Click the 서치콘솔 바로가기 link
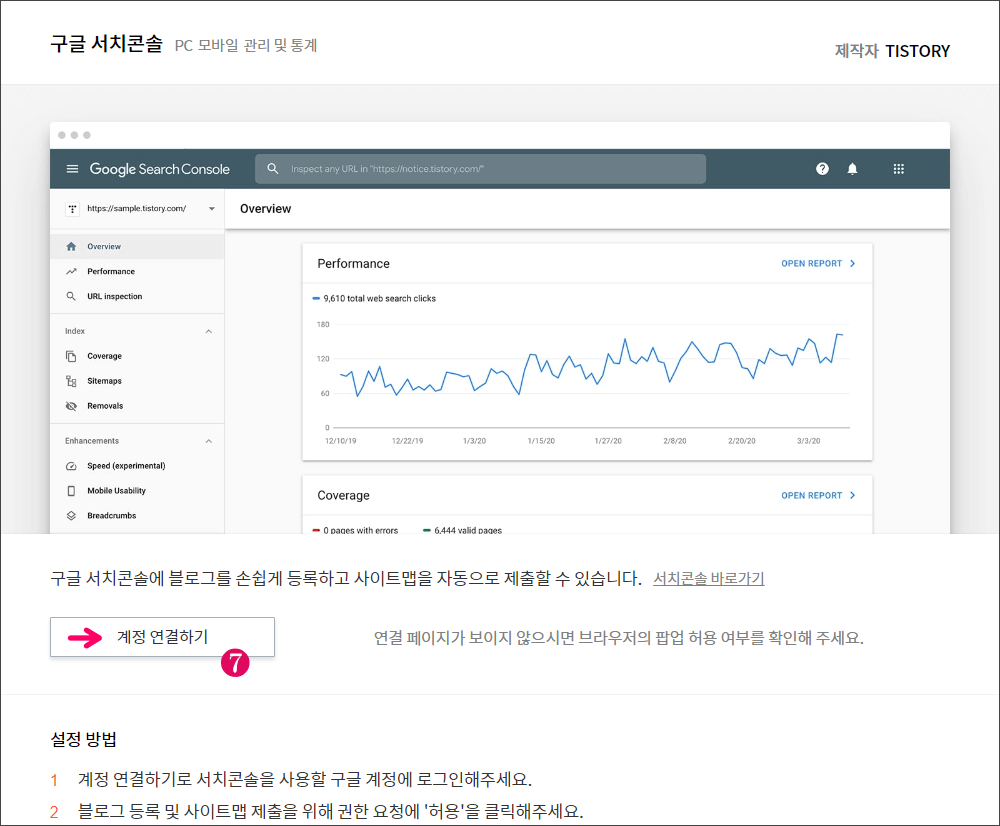This screenshot has height=826, width=1000. 709,579
